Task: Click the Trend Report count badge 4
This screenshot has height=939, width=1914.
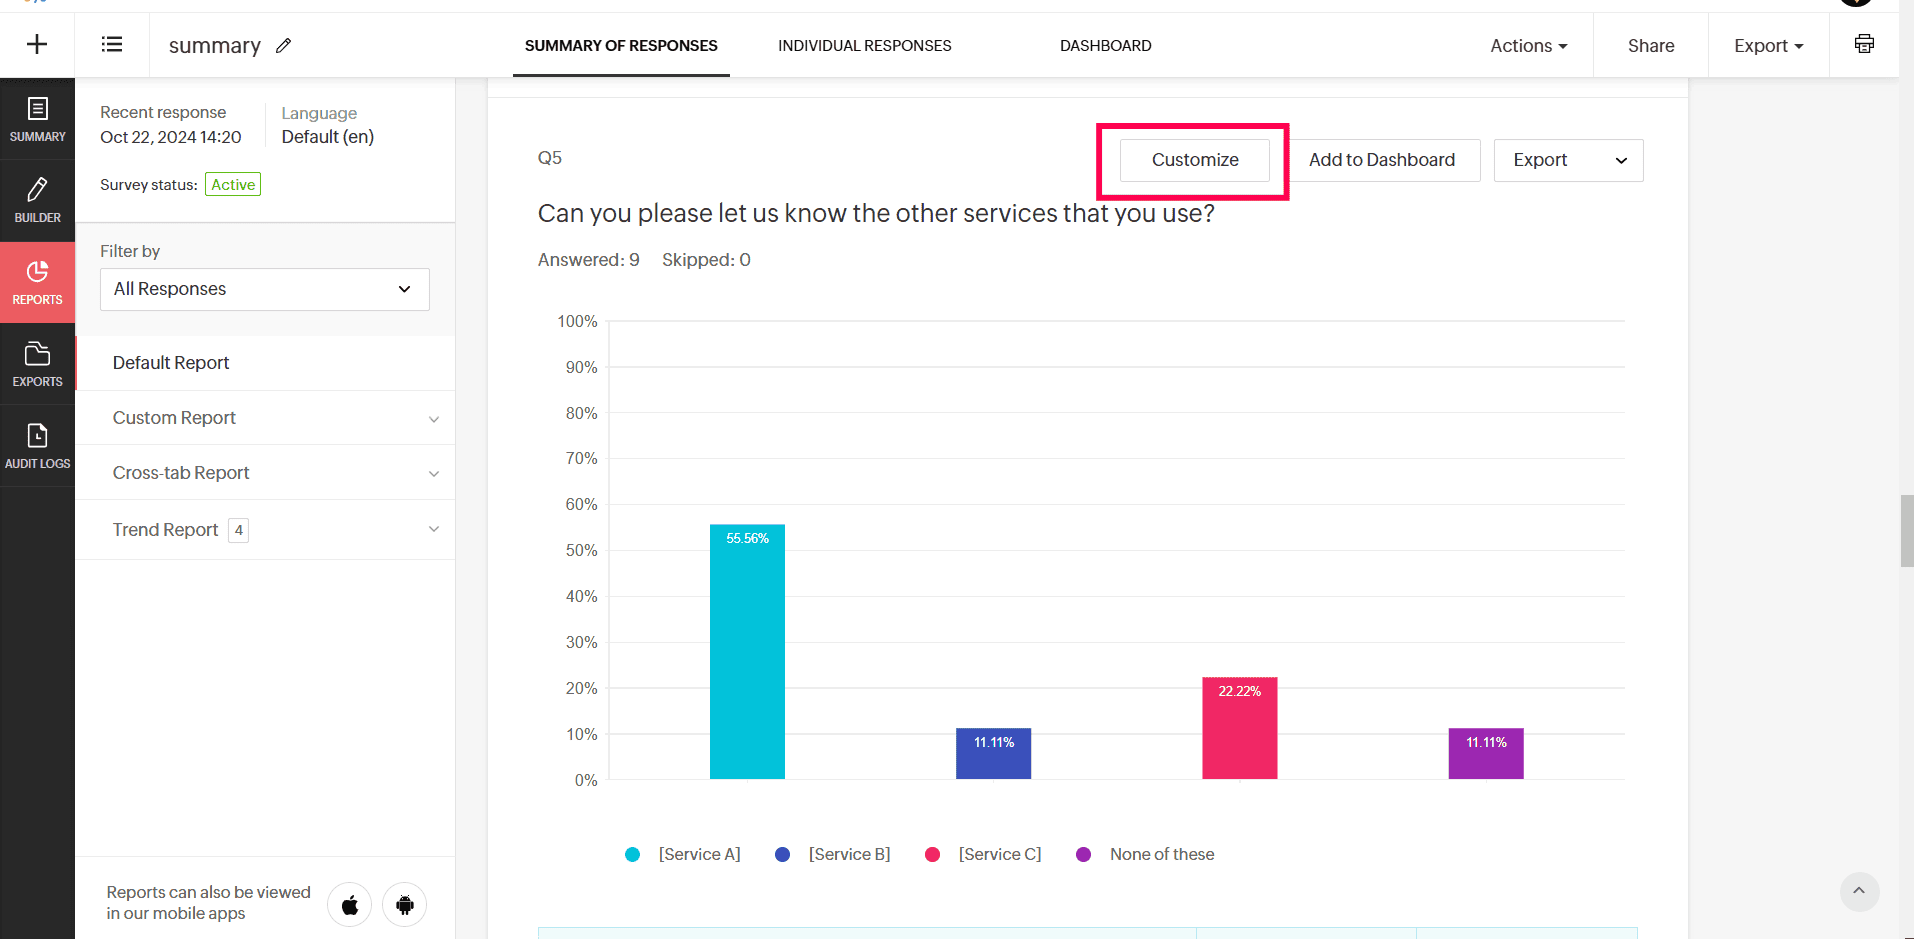Action: (x=238, y=530)
